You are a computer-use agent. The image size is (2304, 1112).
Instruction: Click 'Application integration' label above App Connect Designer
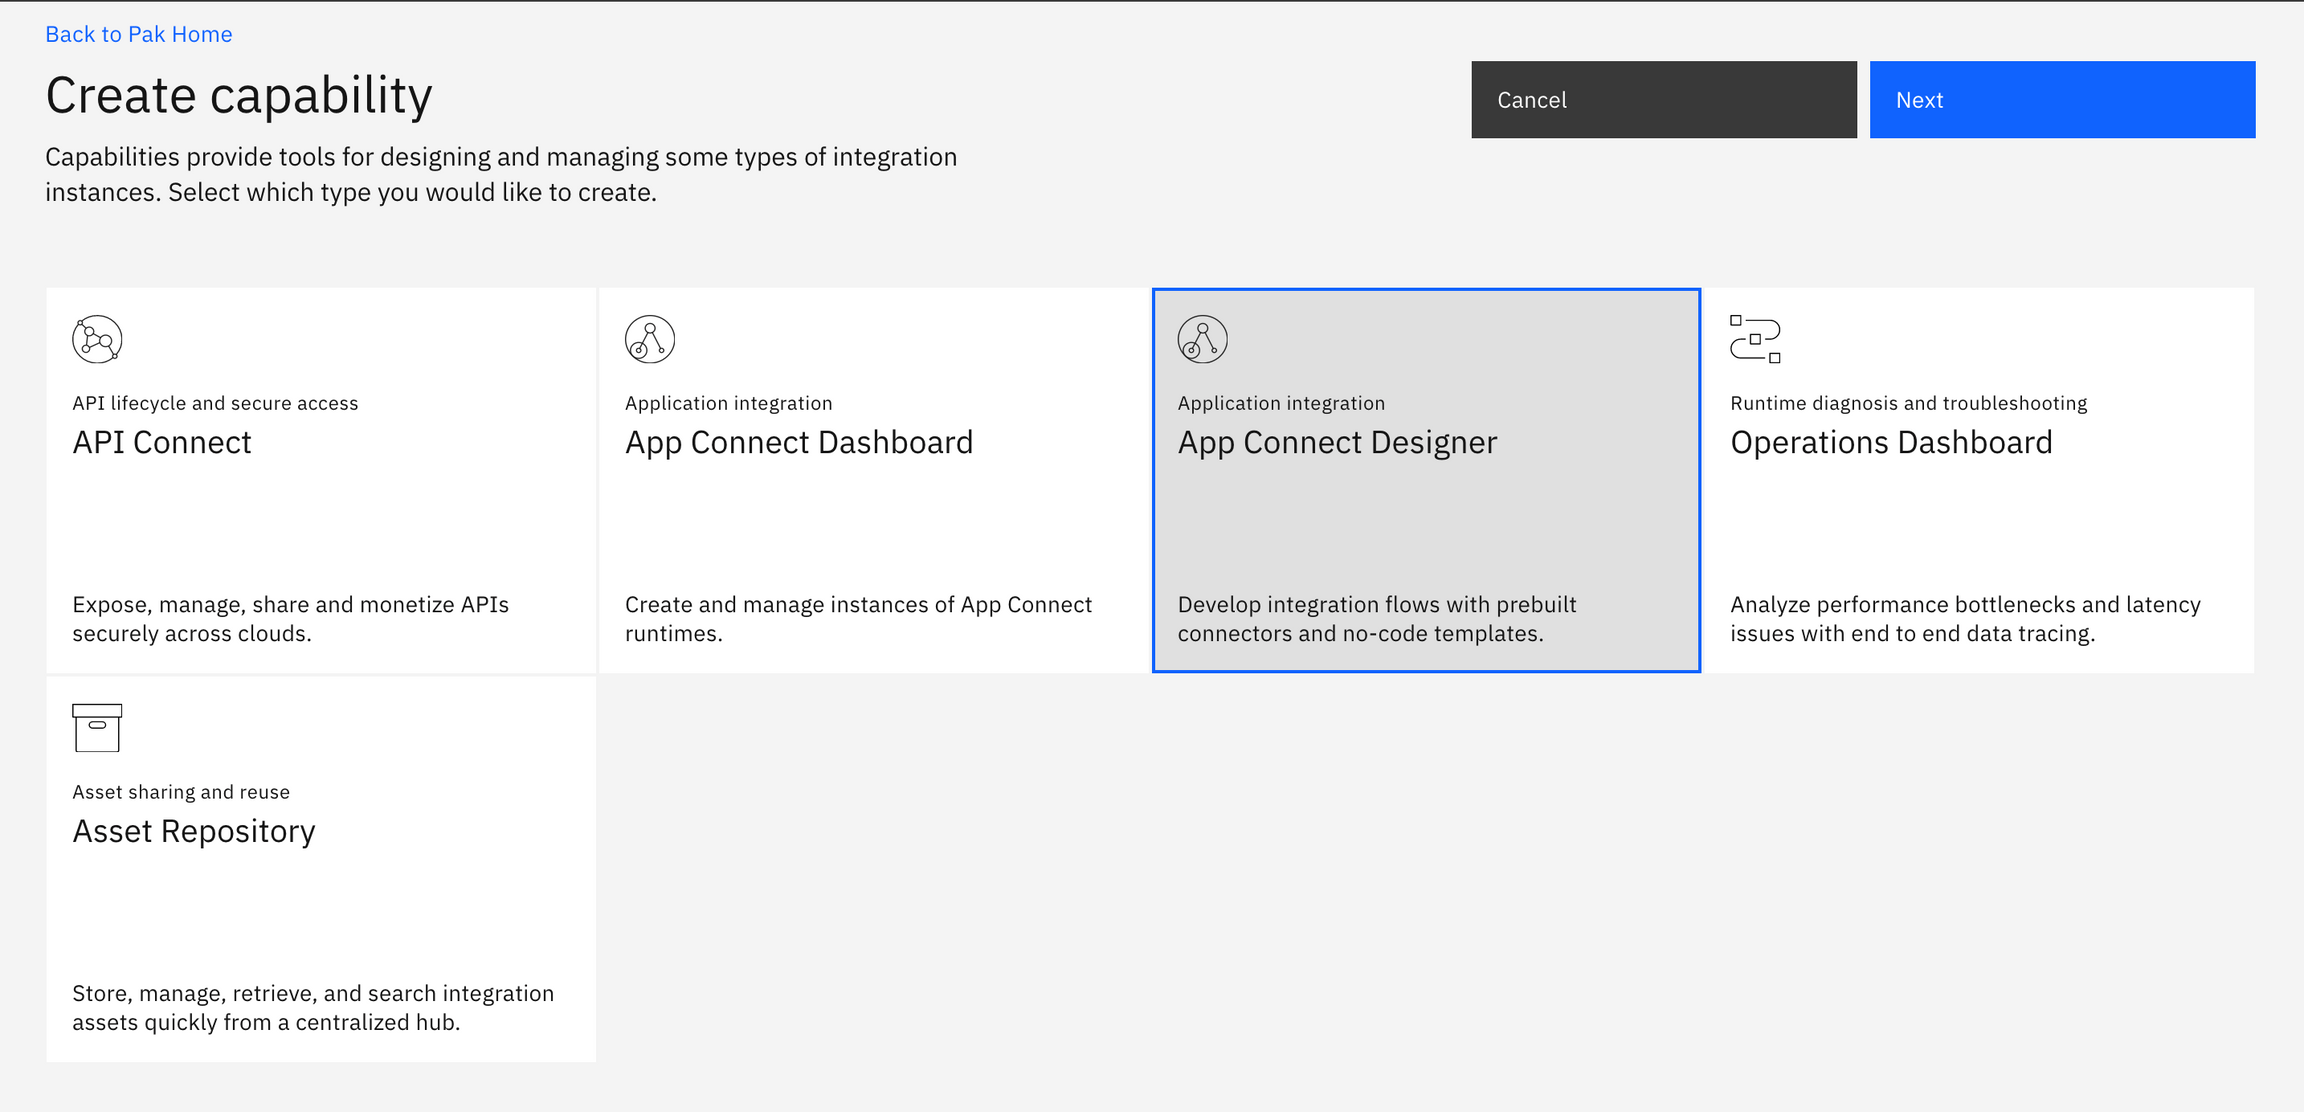point(1281,403)
